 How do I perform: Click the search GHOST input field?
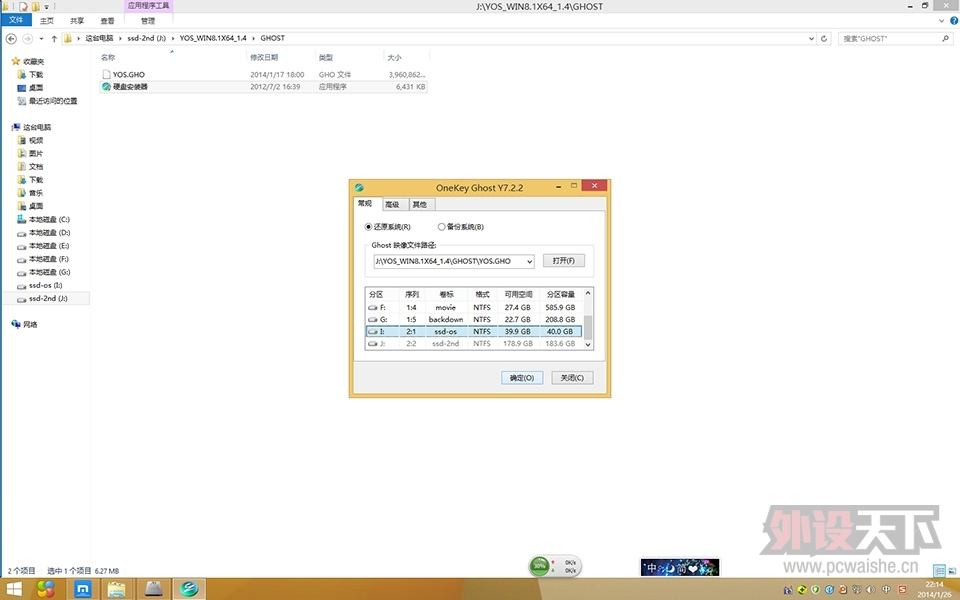(889, 39)
